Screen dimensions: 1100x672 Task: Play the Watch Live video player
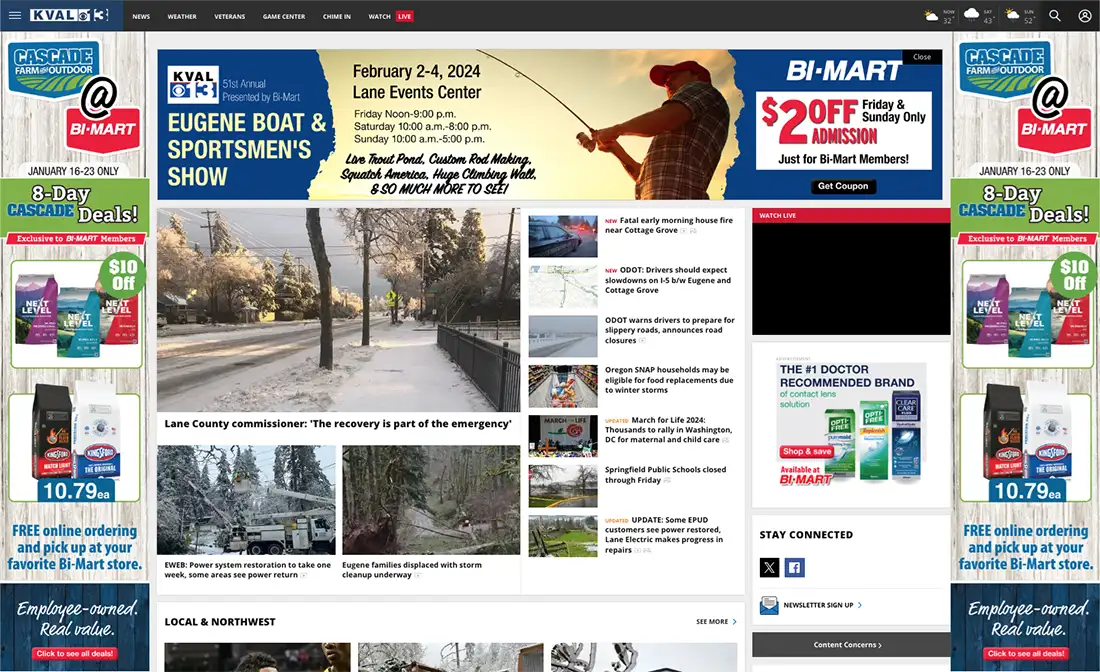coord(851,278)
